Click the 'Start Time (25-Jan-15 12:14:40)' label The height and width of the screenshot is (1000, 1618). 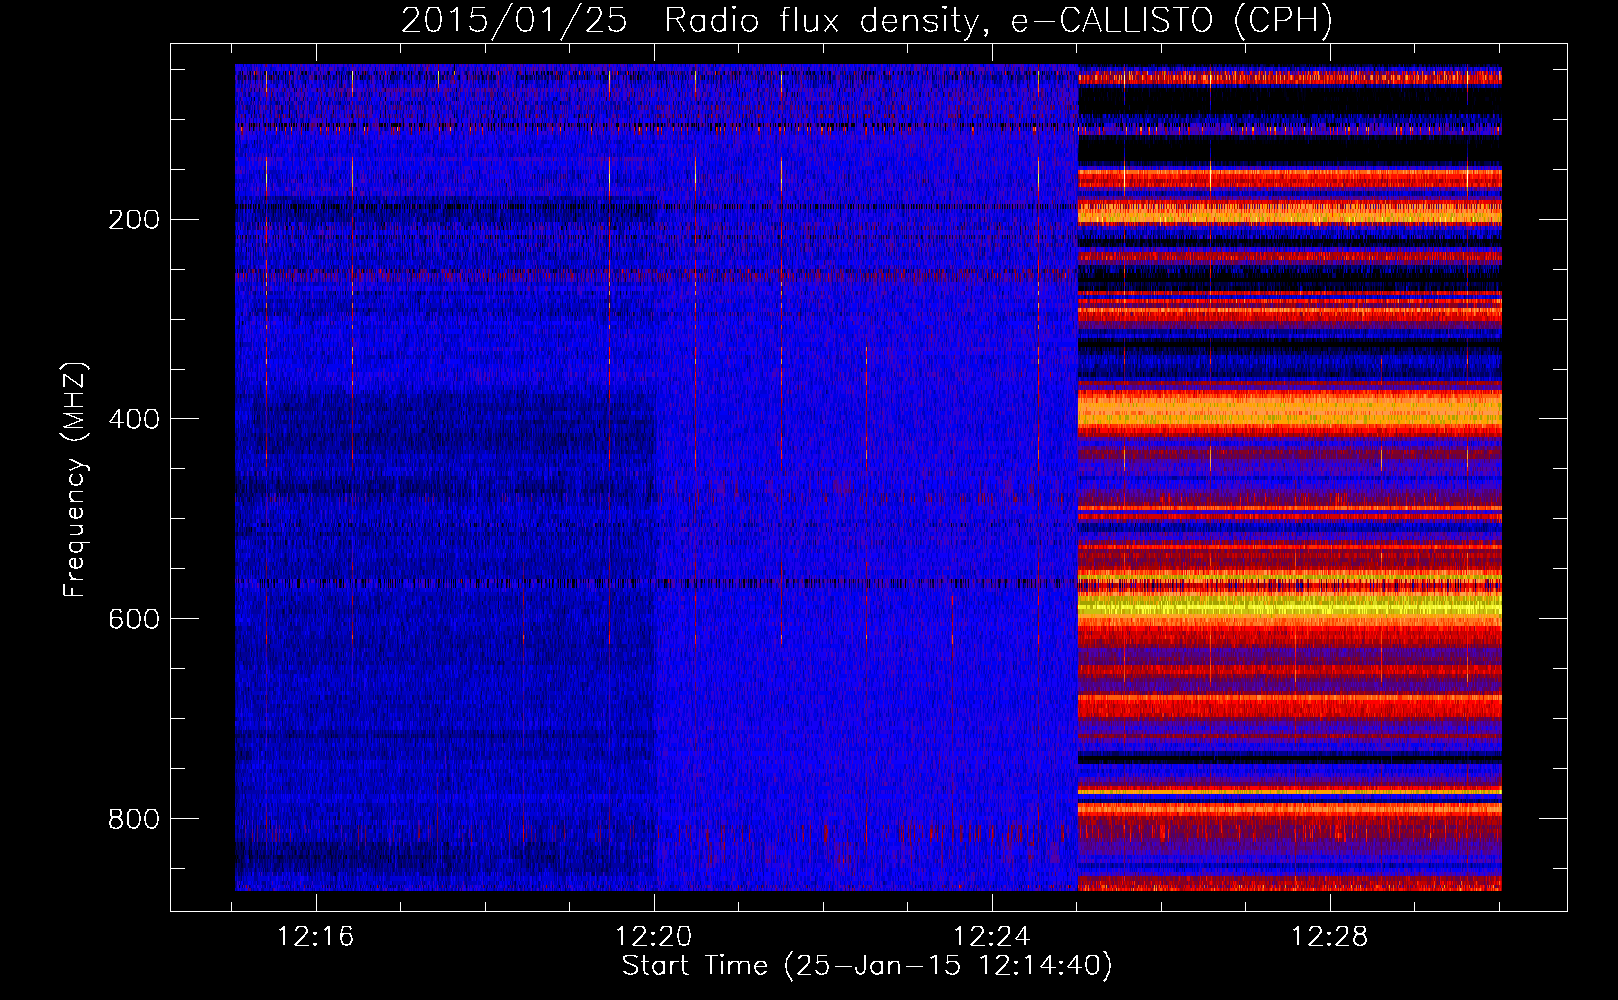867,966
